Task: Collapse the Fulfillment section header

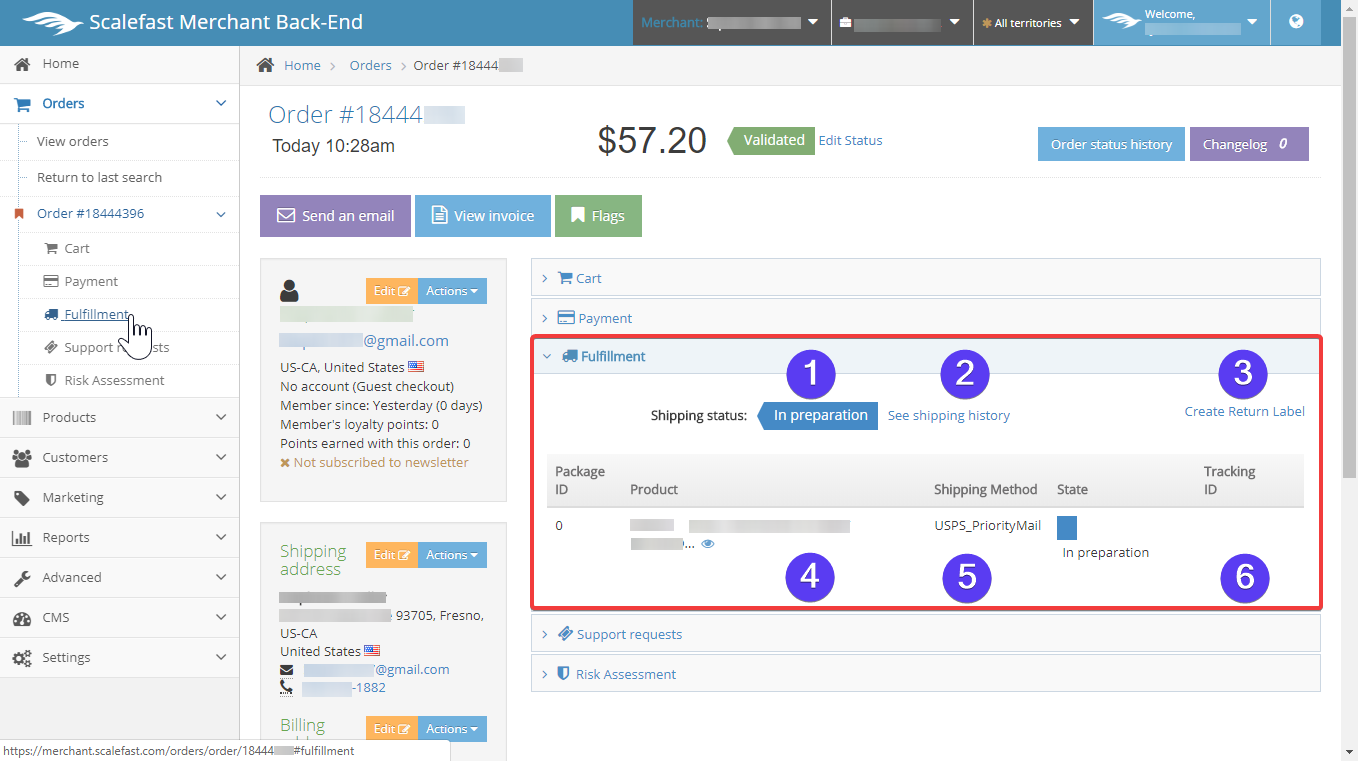Action: click(x=612, y=356)
